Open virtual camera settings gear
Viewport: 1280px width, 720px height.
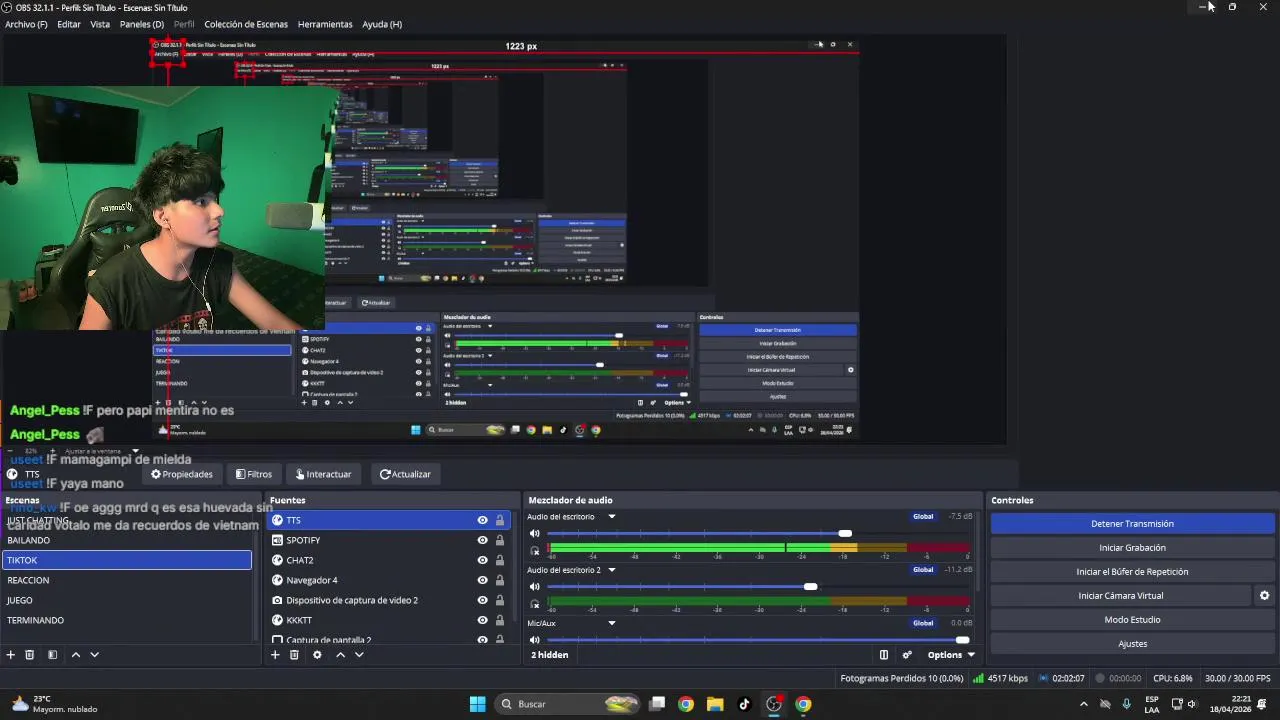1264,596
